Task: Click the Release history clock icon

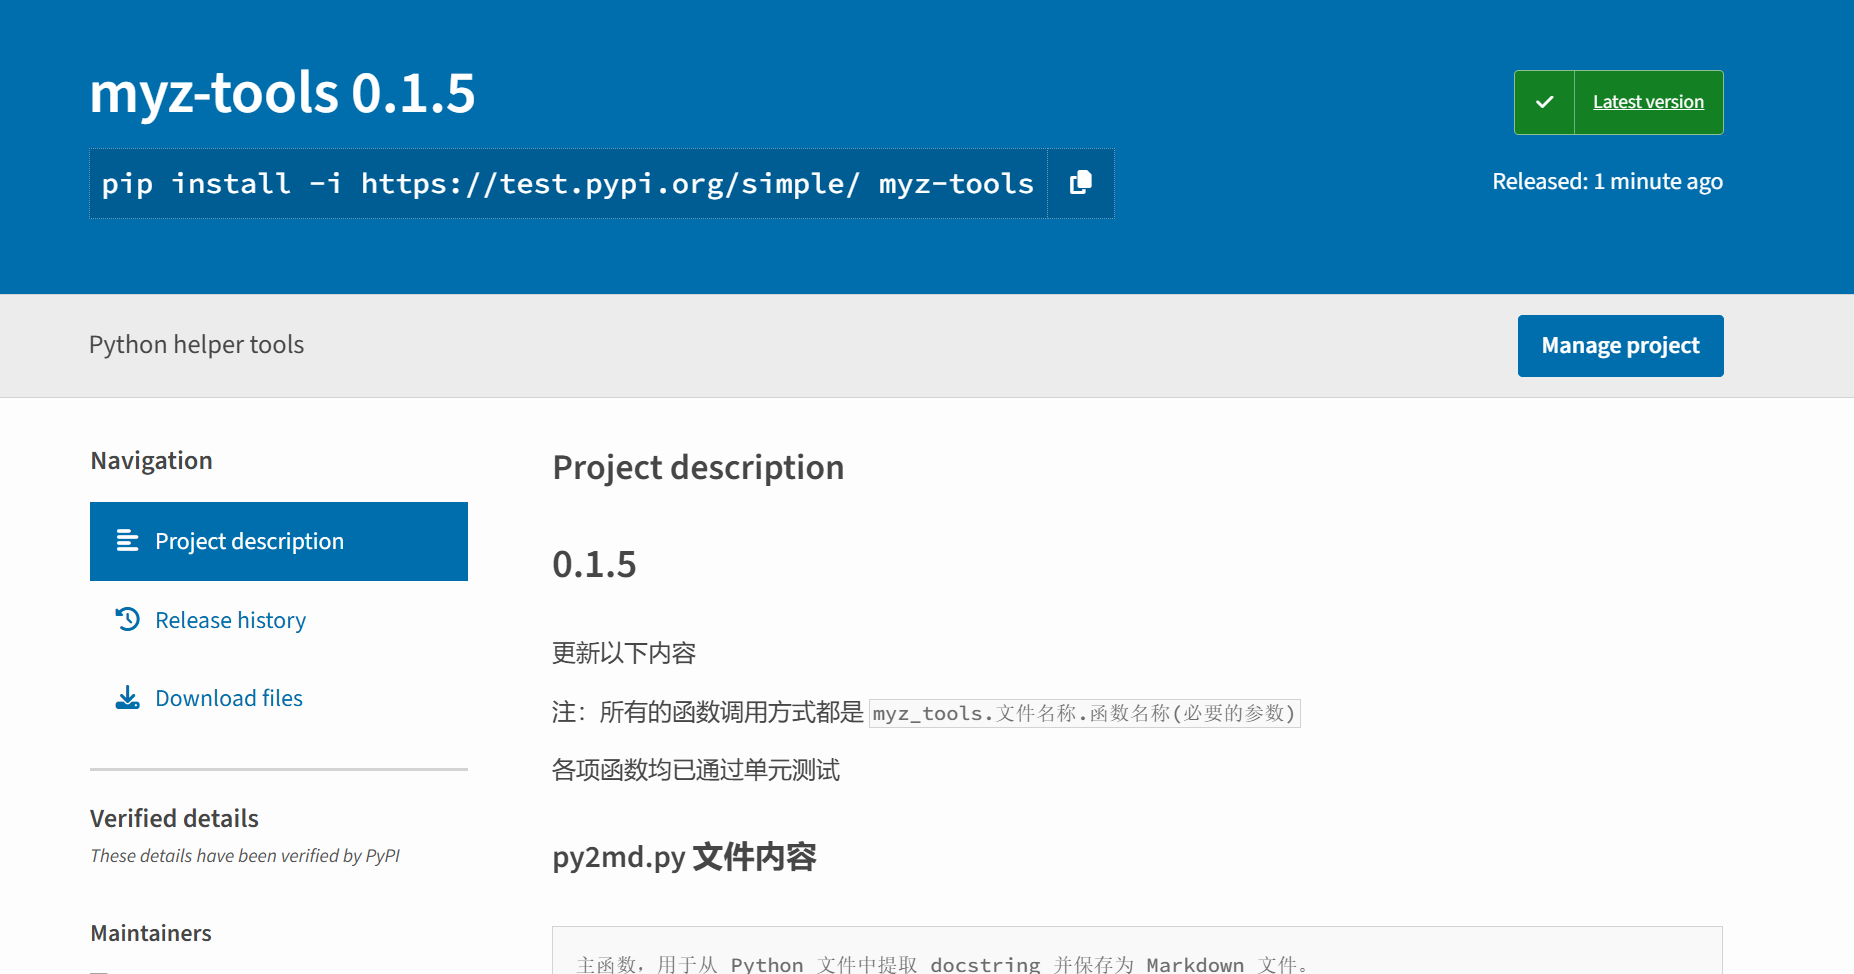Action: pyautogui.click(x=127, y=619)
